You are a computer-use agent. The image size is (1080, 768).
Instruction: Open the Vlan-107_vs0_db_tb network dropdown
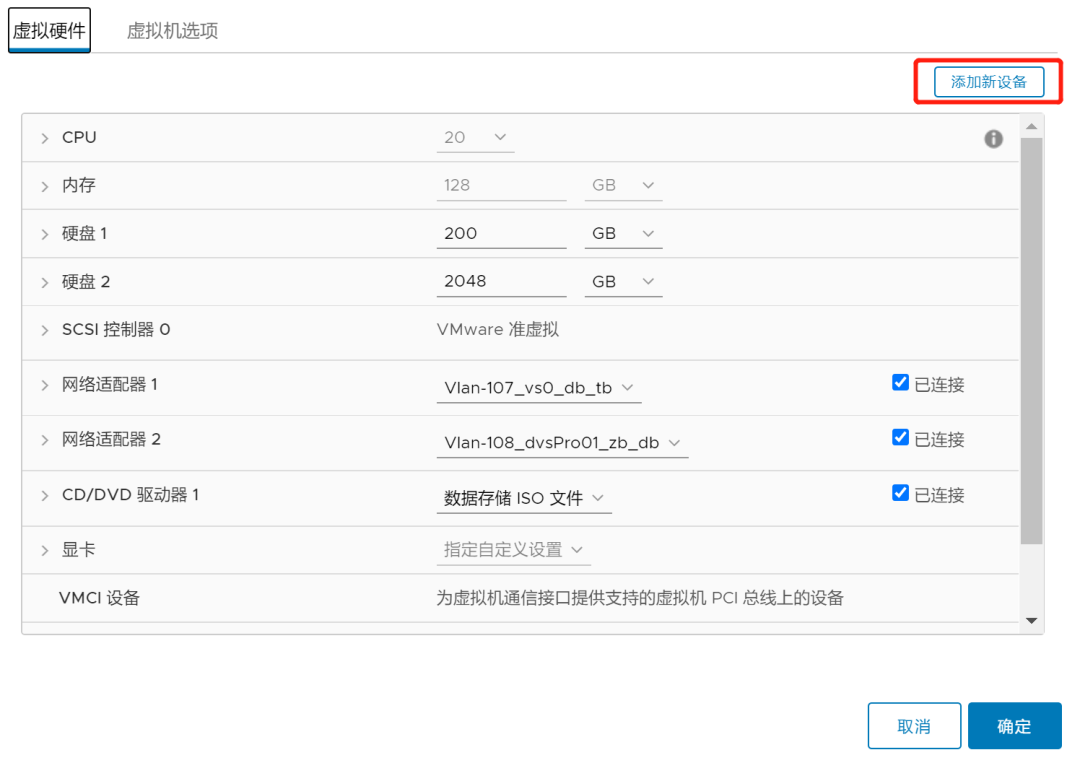tap(539, 388)
